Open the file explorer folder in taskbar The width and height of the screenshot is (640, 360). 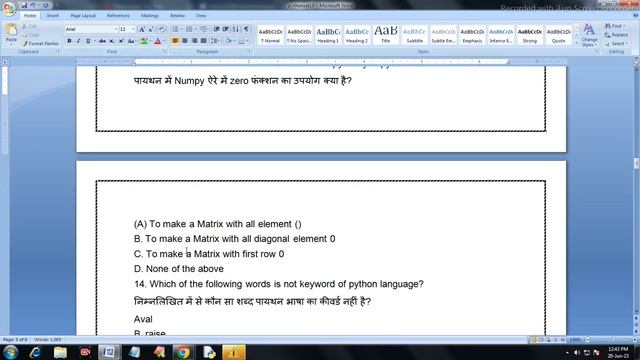click(x=60, y=352)
